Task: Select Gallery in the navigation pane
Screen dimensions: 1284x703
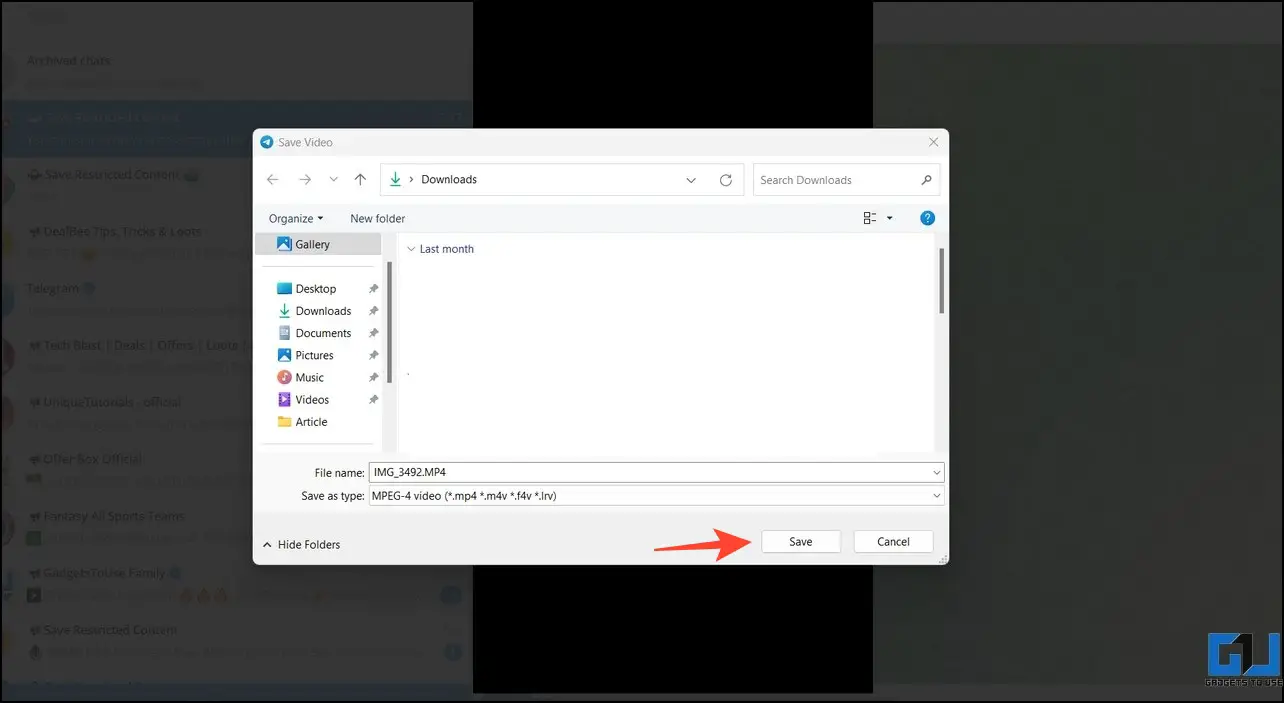Action: coord(318,244)
